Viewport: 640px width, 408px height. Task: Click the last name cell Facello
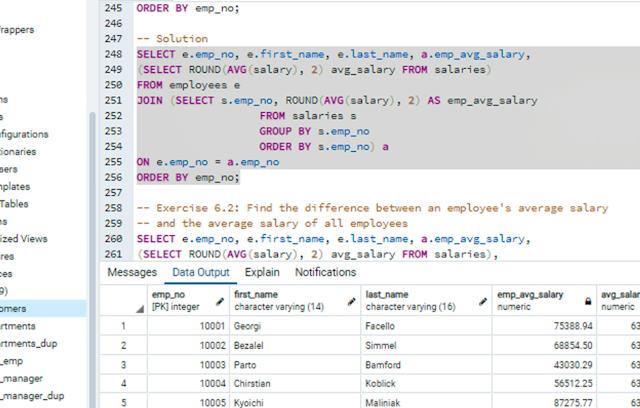[427, 326]
